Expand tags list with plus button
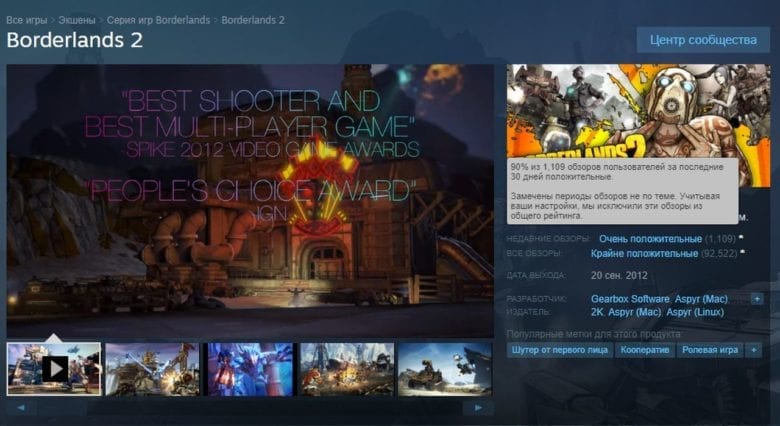Screen dimensions: 780x426 (754, 350)
